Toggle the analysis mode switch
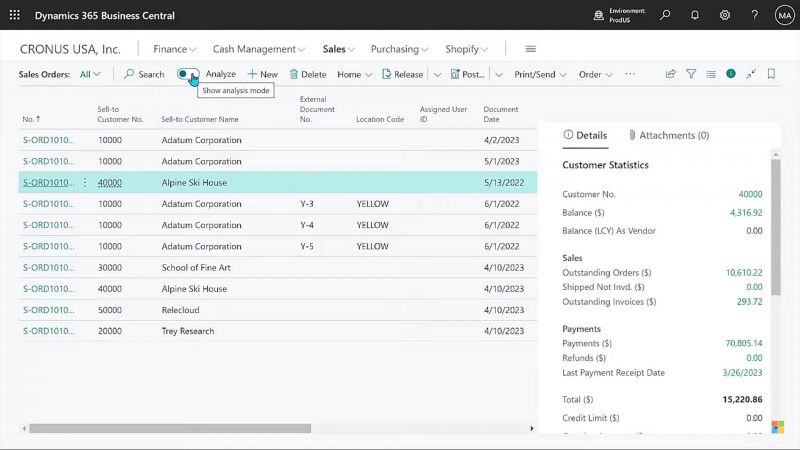800x450 pixels. [188, 74]
